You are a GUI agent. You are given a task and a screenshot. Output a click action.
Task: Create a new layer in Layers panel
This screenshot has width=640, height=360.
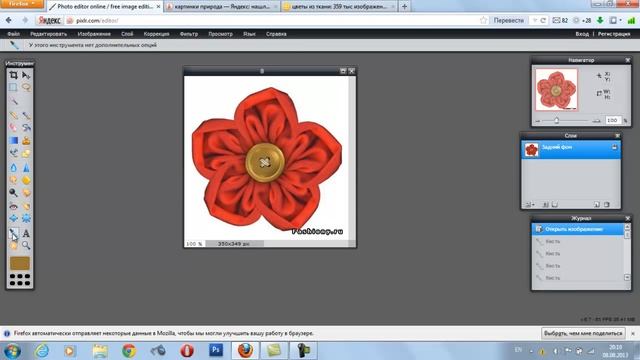(597, 204)
